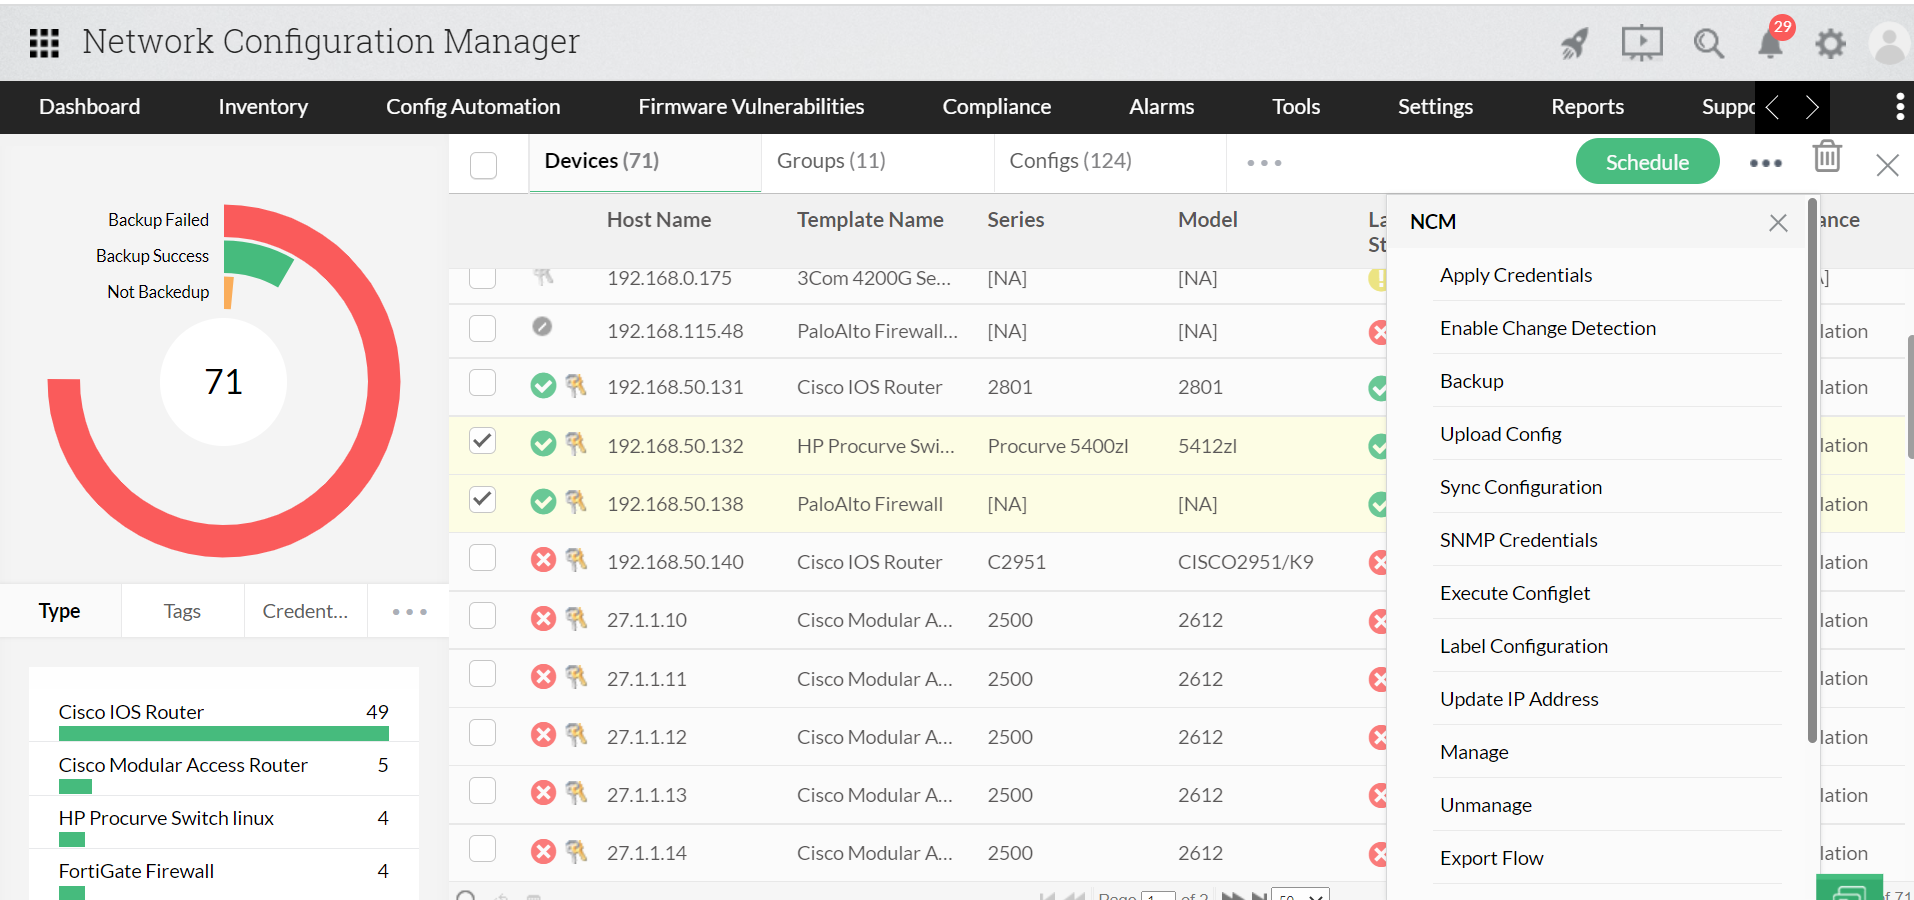Open the video demo icon in the top bar
The width and height of the screenshot is (1914, 900).
[1641, 43]
